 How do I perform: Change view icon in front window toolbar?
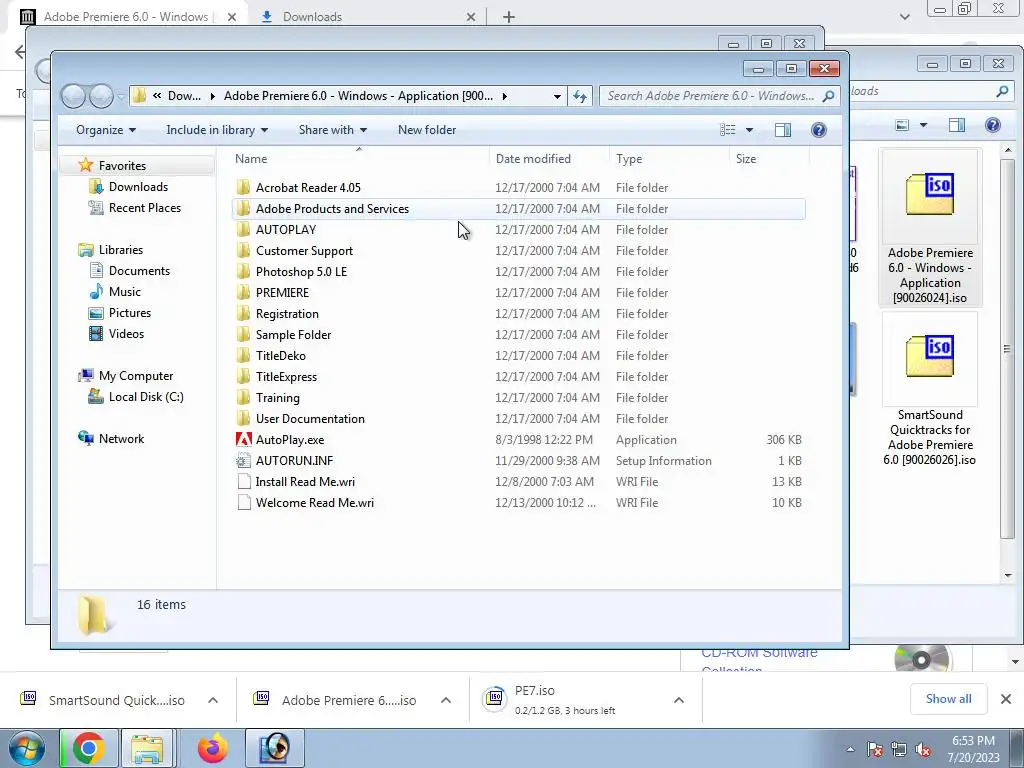coord(728,130)
